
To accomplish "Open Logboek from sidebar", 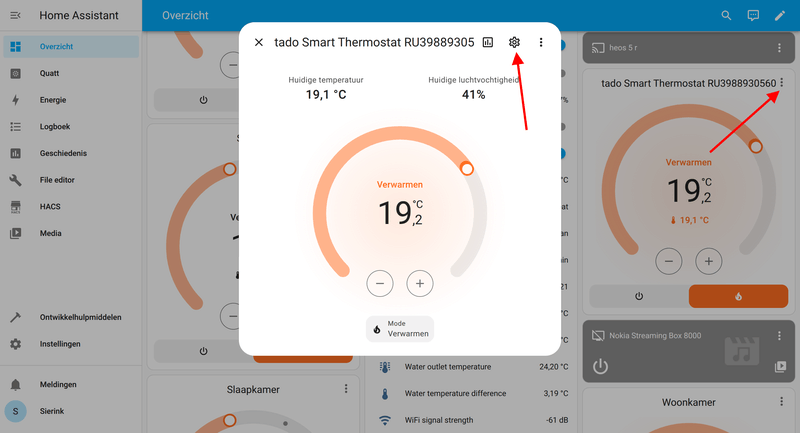I will click(71, 126).
